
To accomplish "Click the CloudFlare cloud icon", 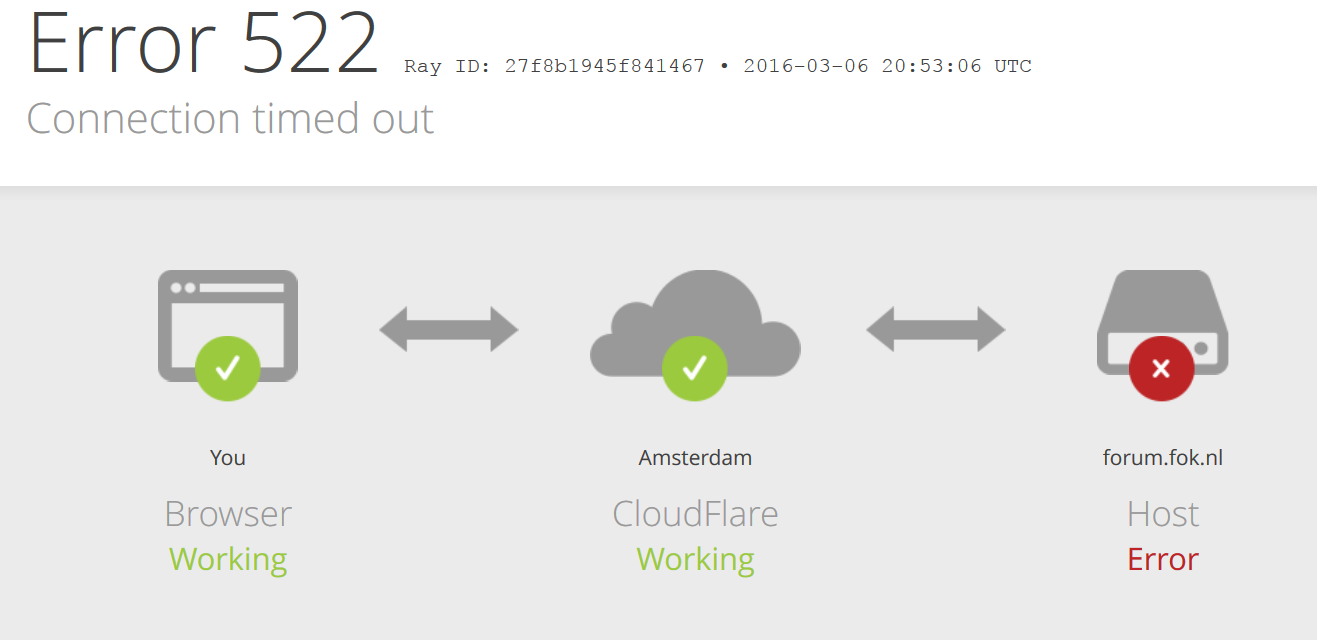I will point(695,324).
